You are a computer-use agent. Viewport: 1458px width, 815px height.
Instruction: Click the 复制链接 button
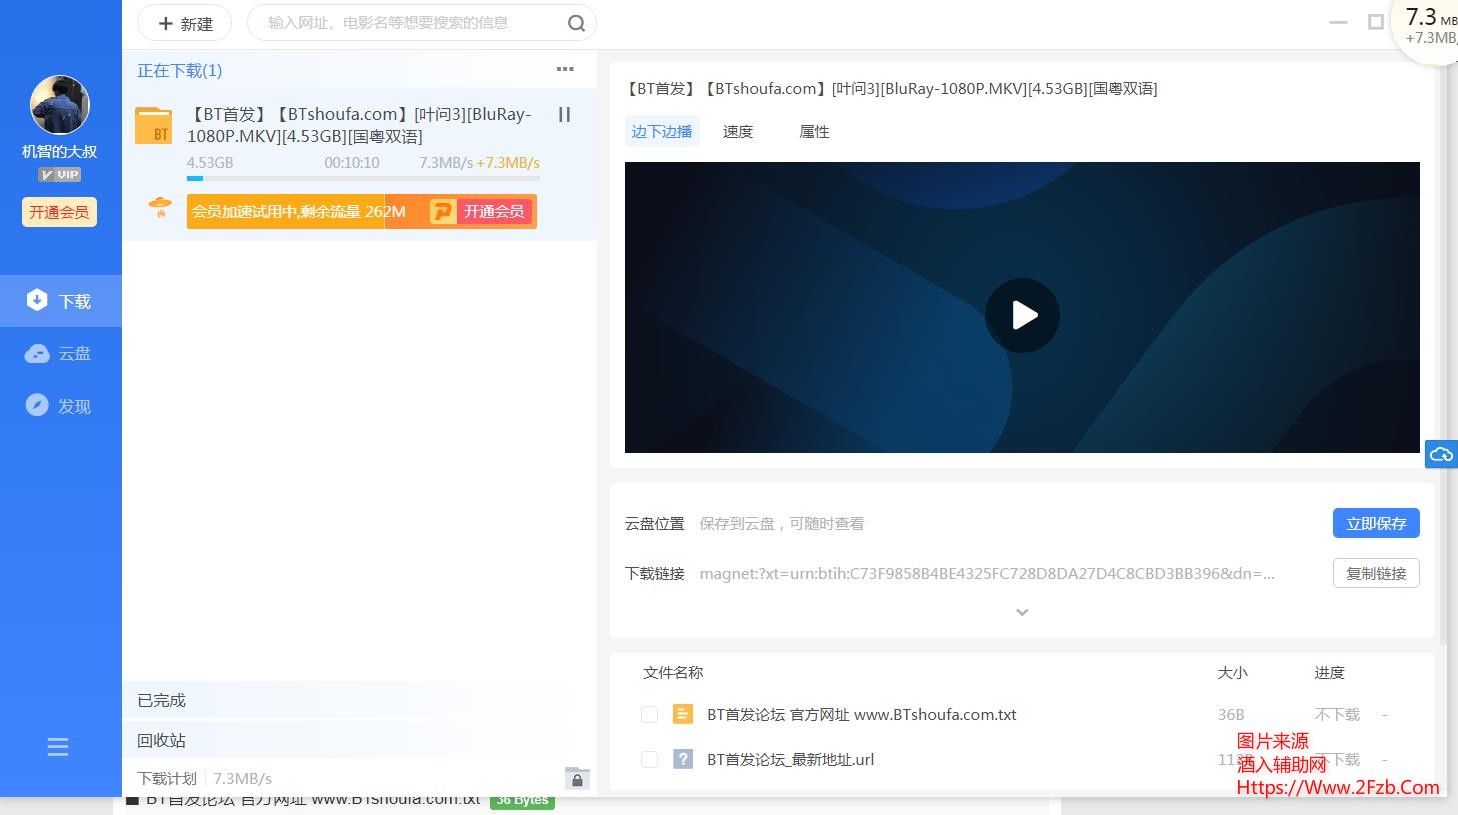click(1376, 573)
